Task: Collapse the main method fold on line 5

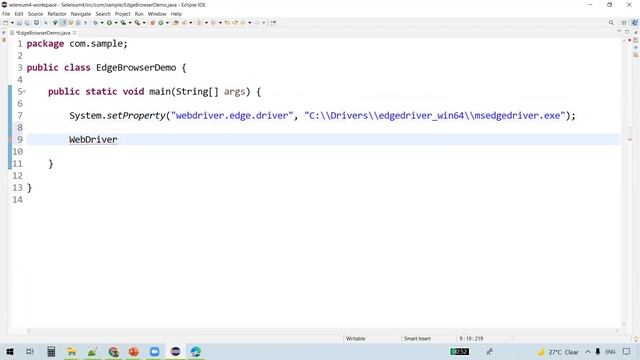Action: [24, 91]
